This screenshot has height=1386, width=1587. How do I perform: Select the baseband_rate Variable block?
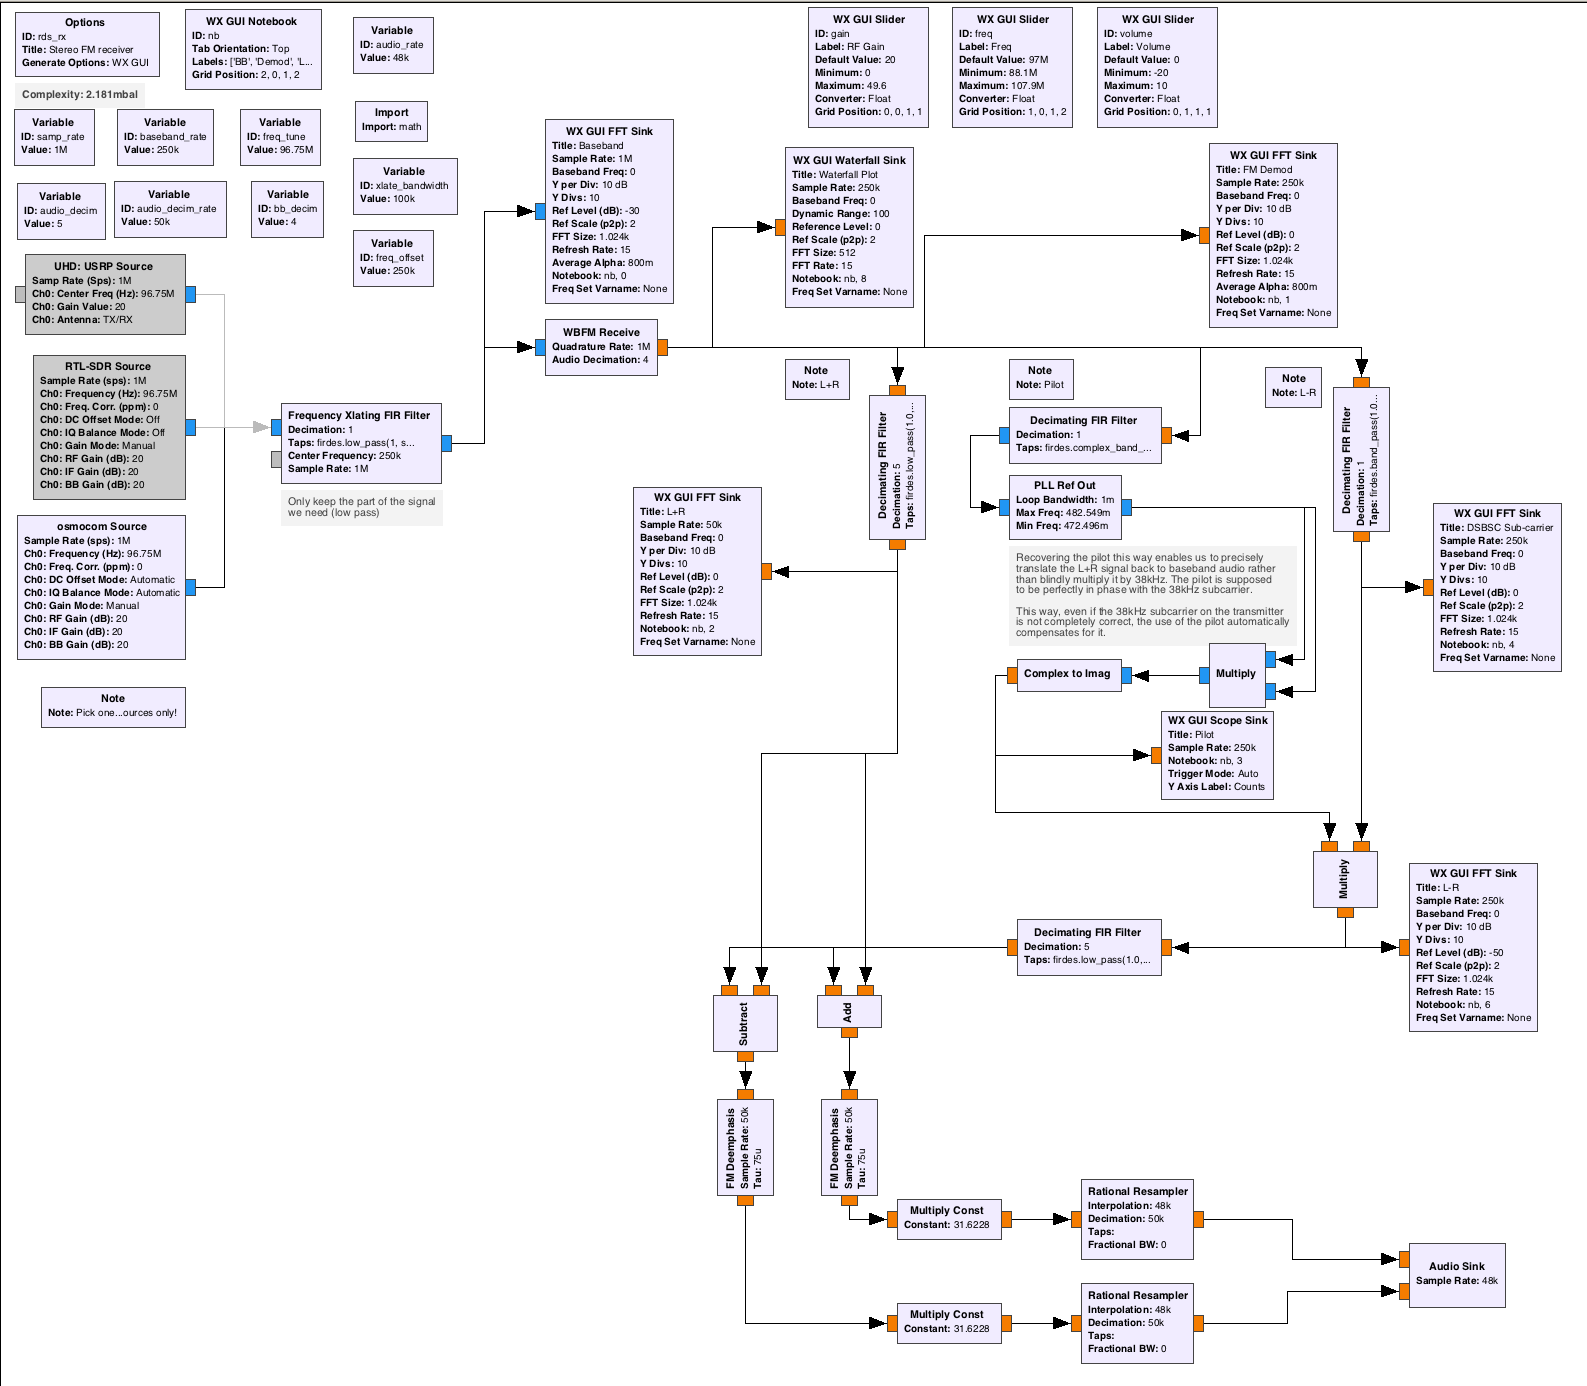click(x=165, y=137)
